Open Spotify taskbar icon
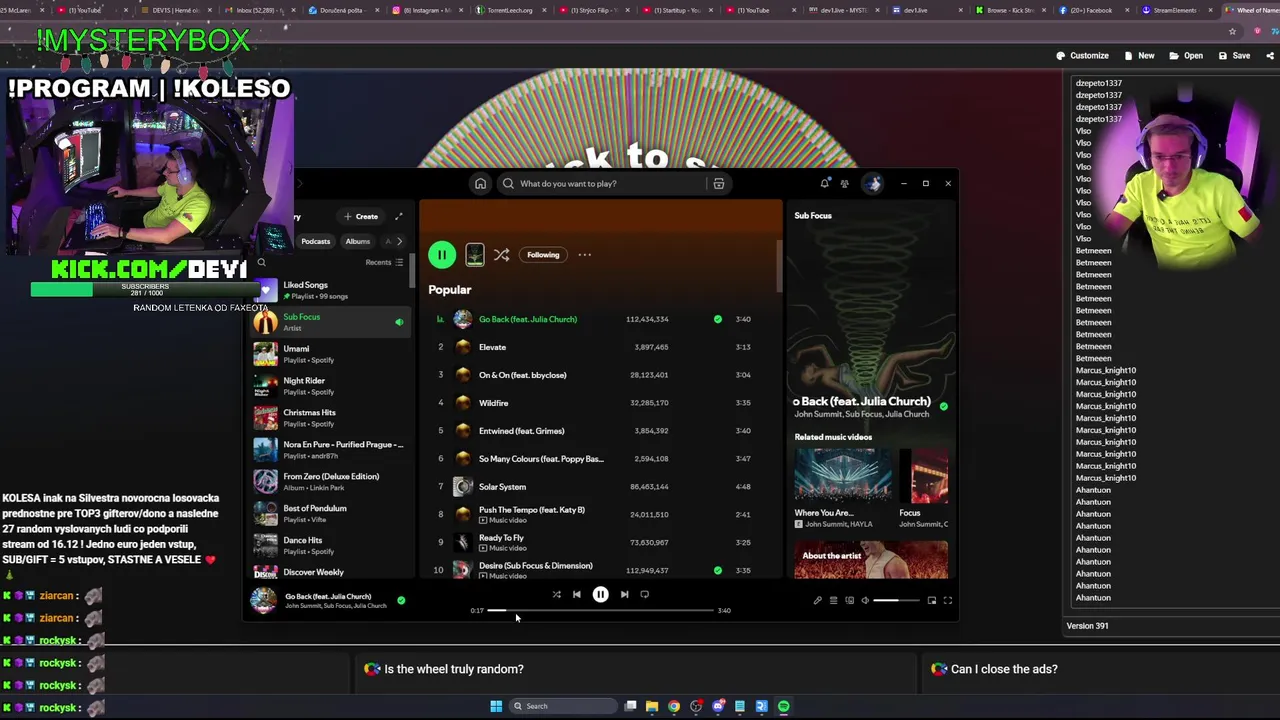This screenshot has width=1280, height=720. click(783, 706)
